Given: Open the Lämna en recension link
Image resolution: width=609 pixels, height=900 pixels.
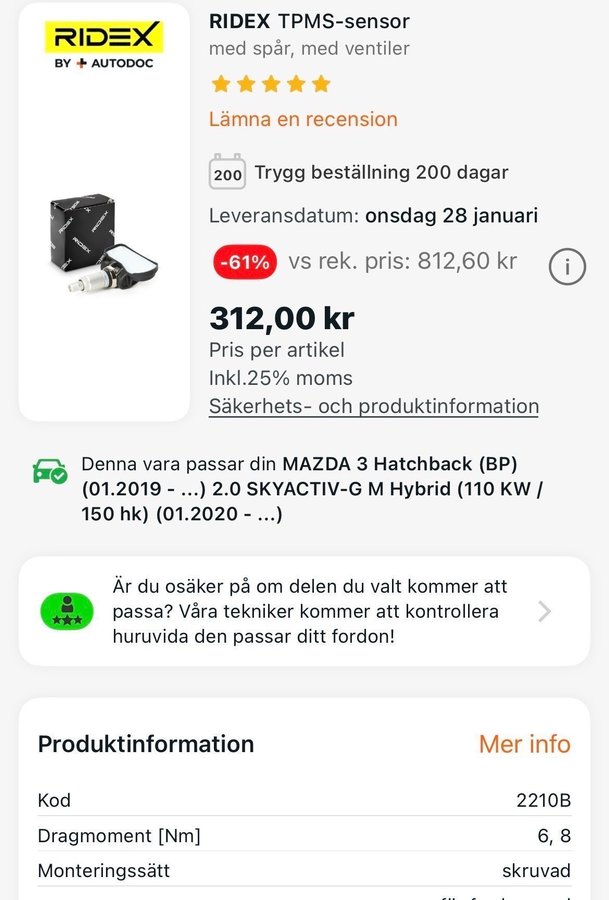Looking at the screenshot, I should pyautogui.click(x=303, y=119).
